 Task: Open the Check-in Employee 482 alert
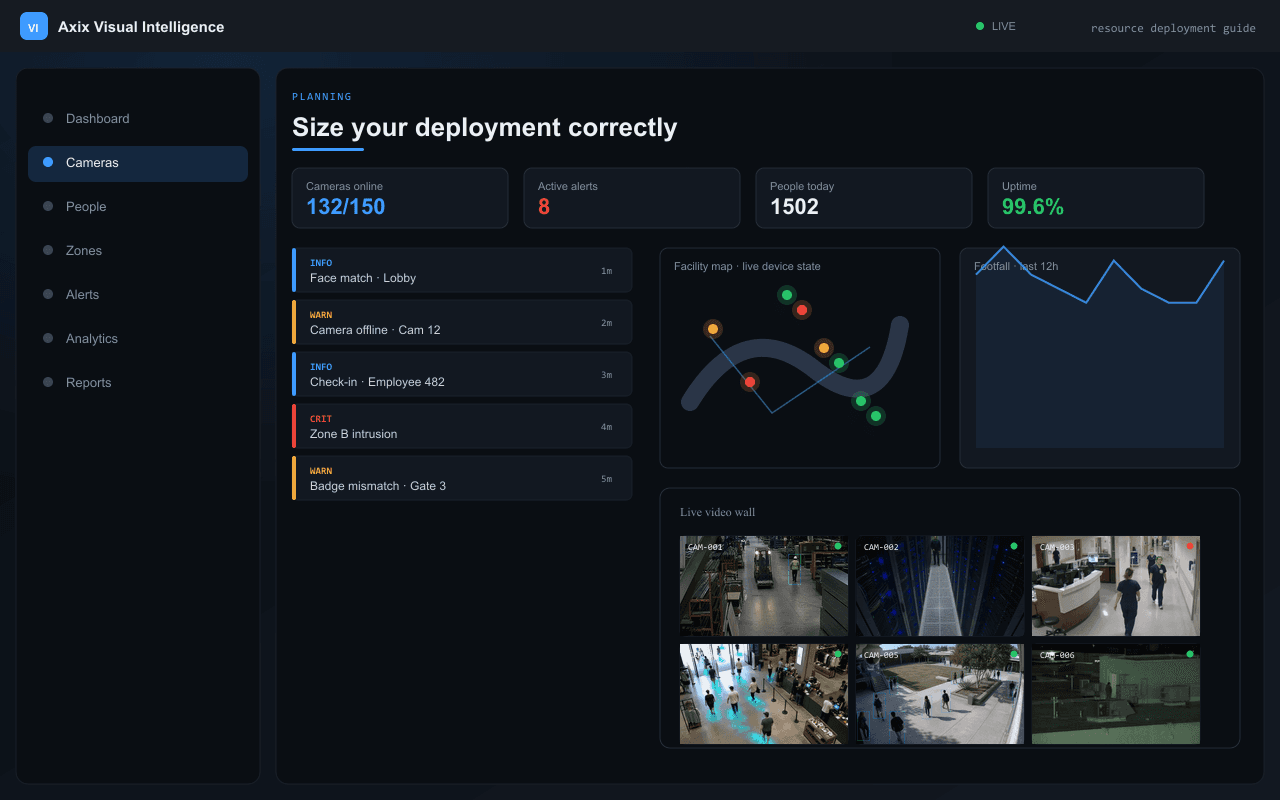click(462, 374)
